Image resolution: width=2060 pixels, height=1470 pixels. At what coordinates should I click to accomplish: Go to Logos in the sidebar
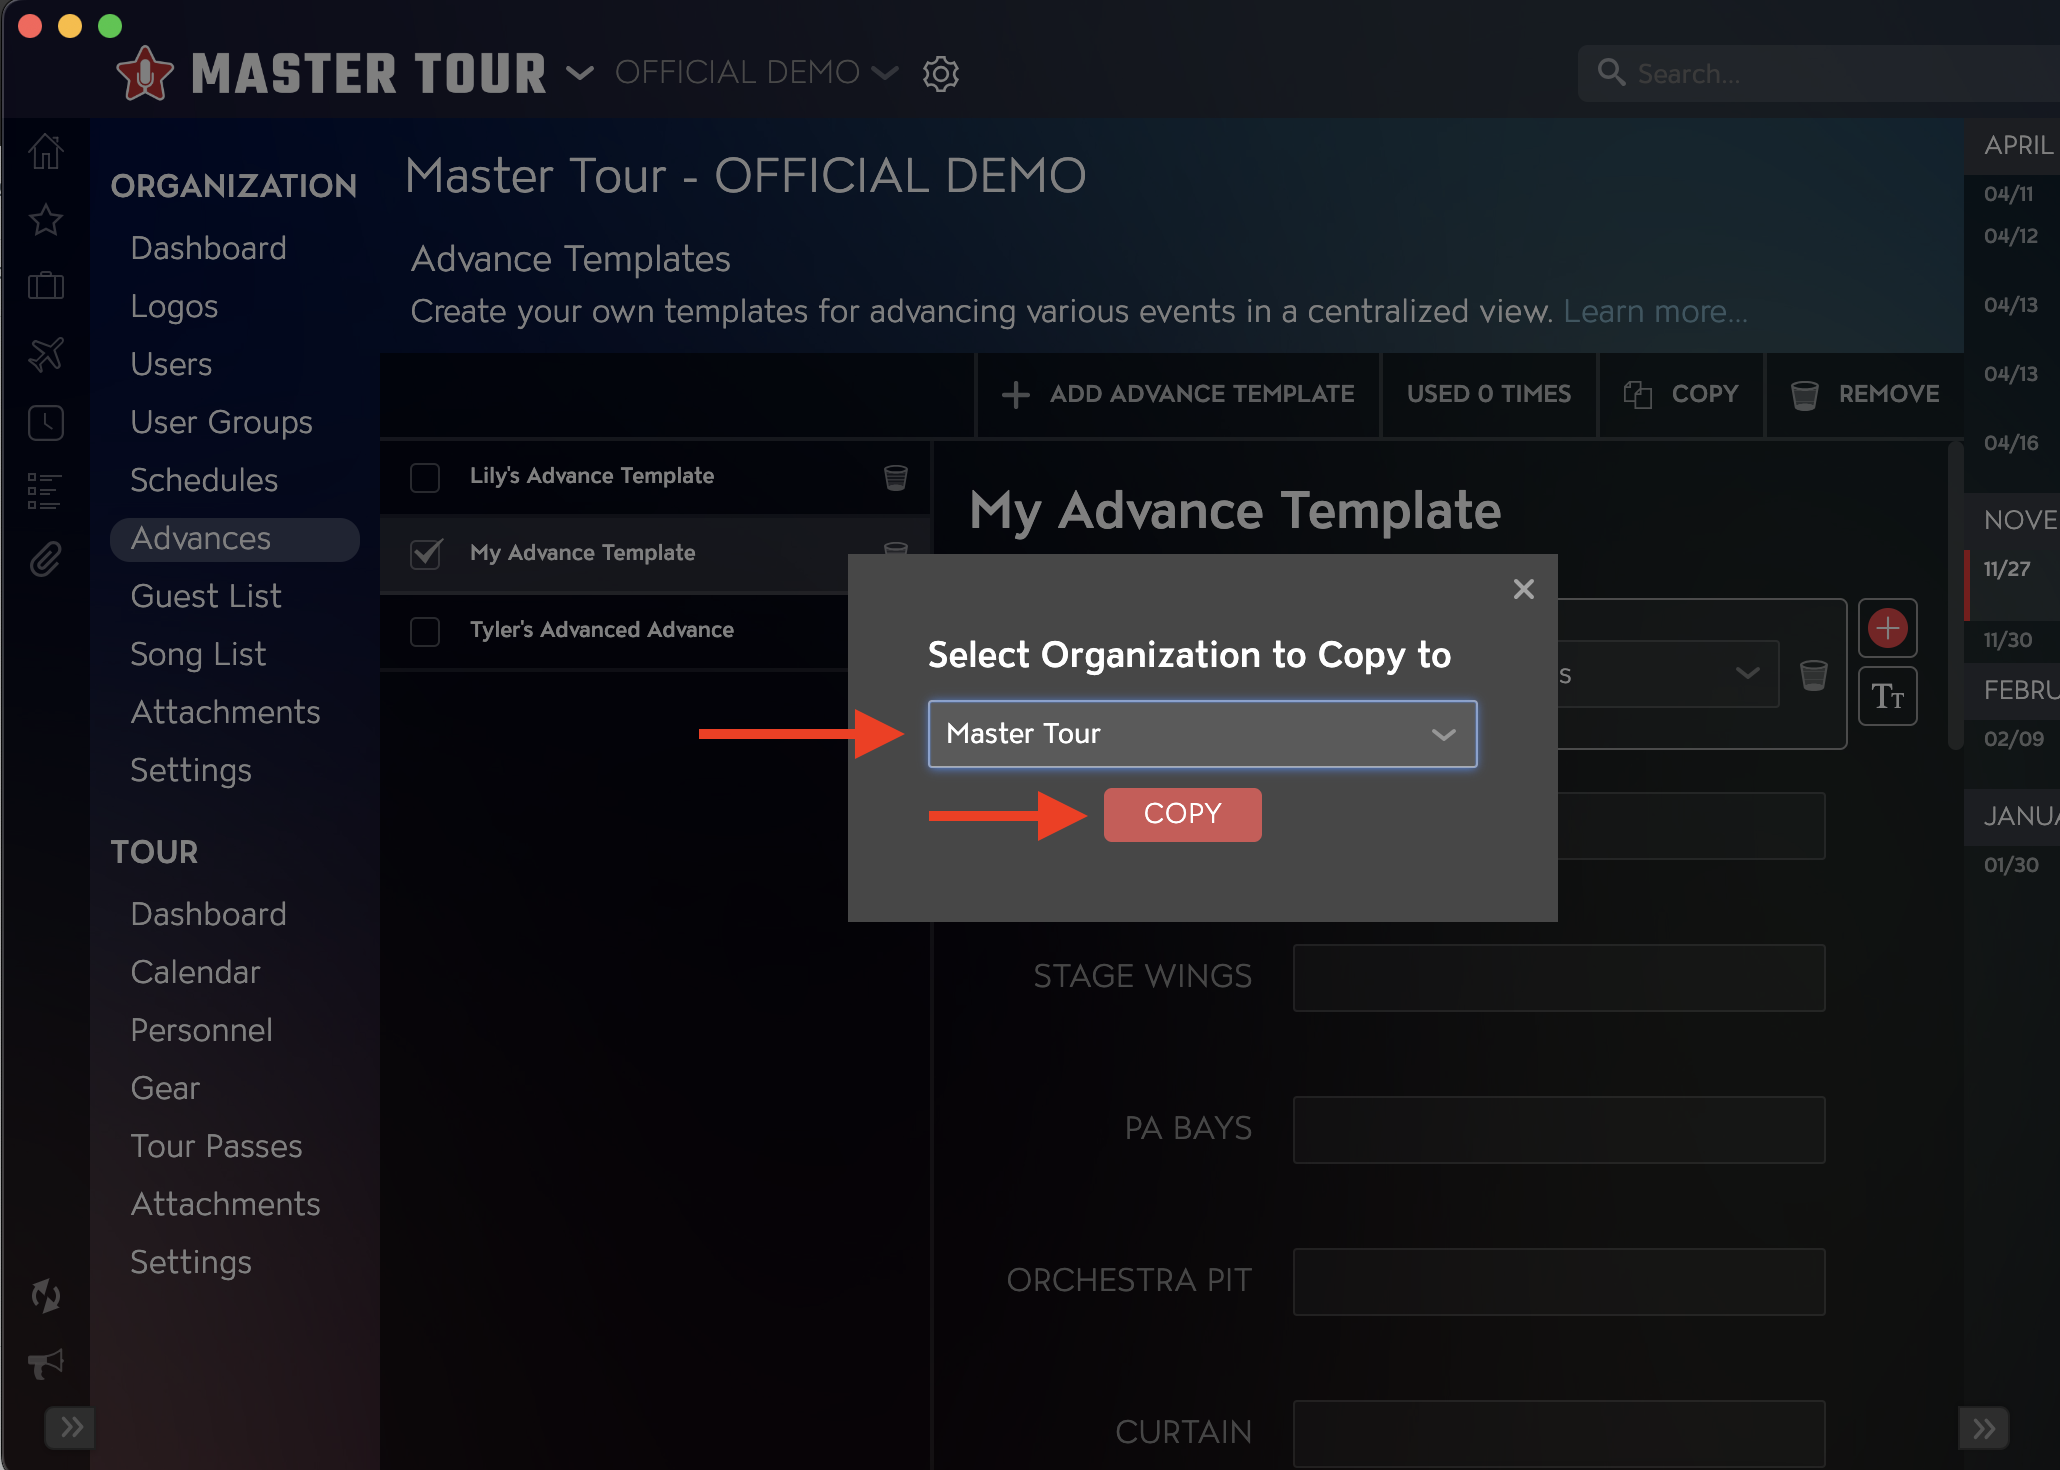coord(174,306)
